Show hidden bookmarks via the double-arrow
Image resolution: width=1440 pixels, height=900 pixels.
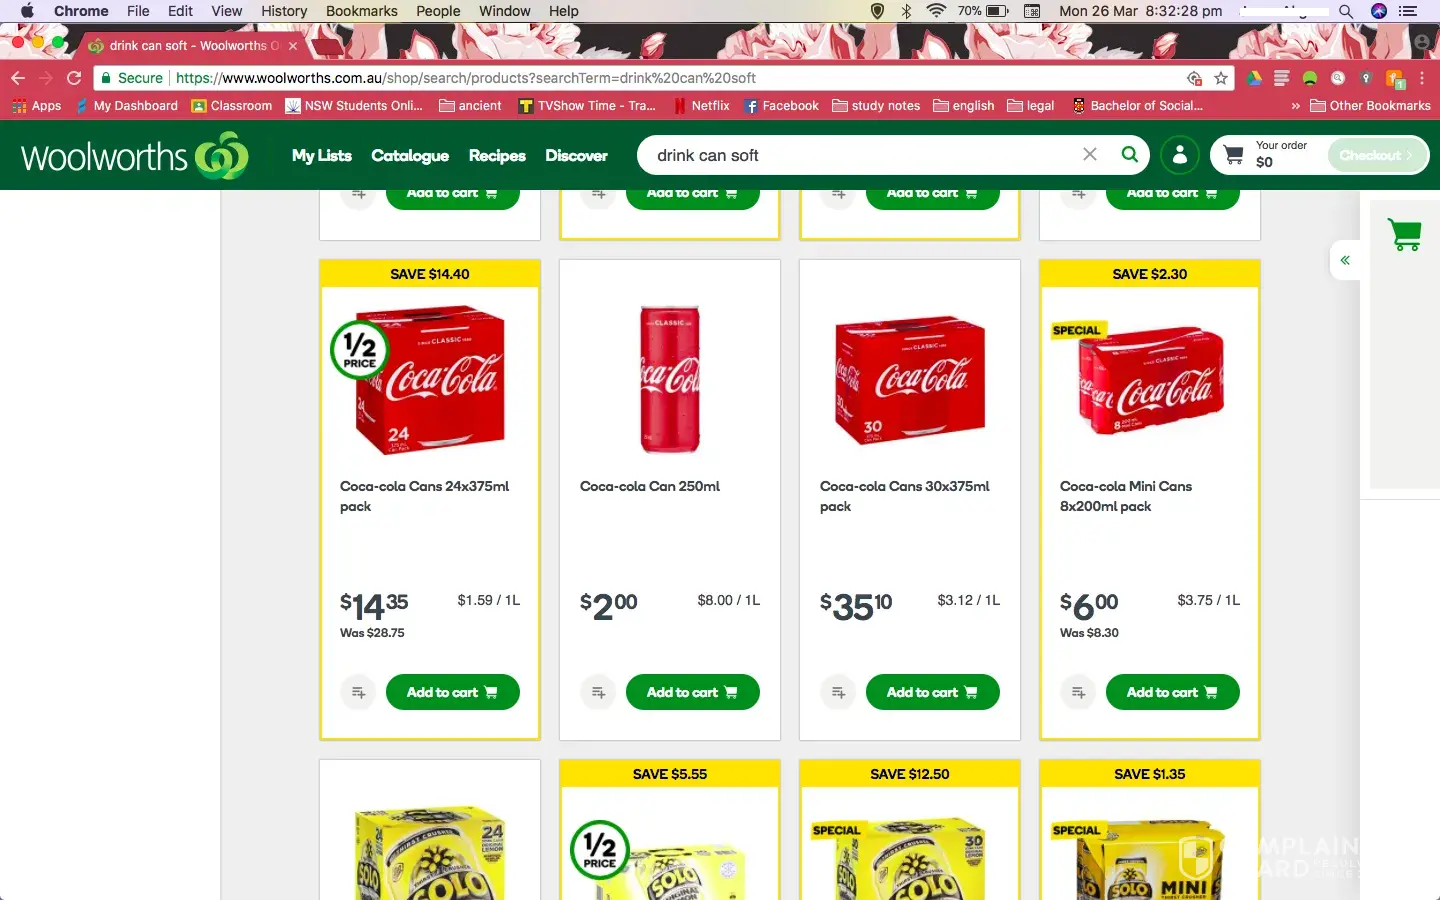(1296, 106)
